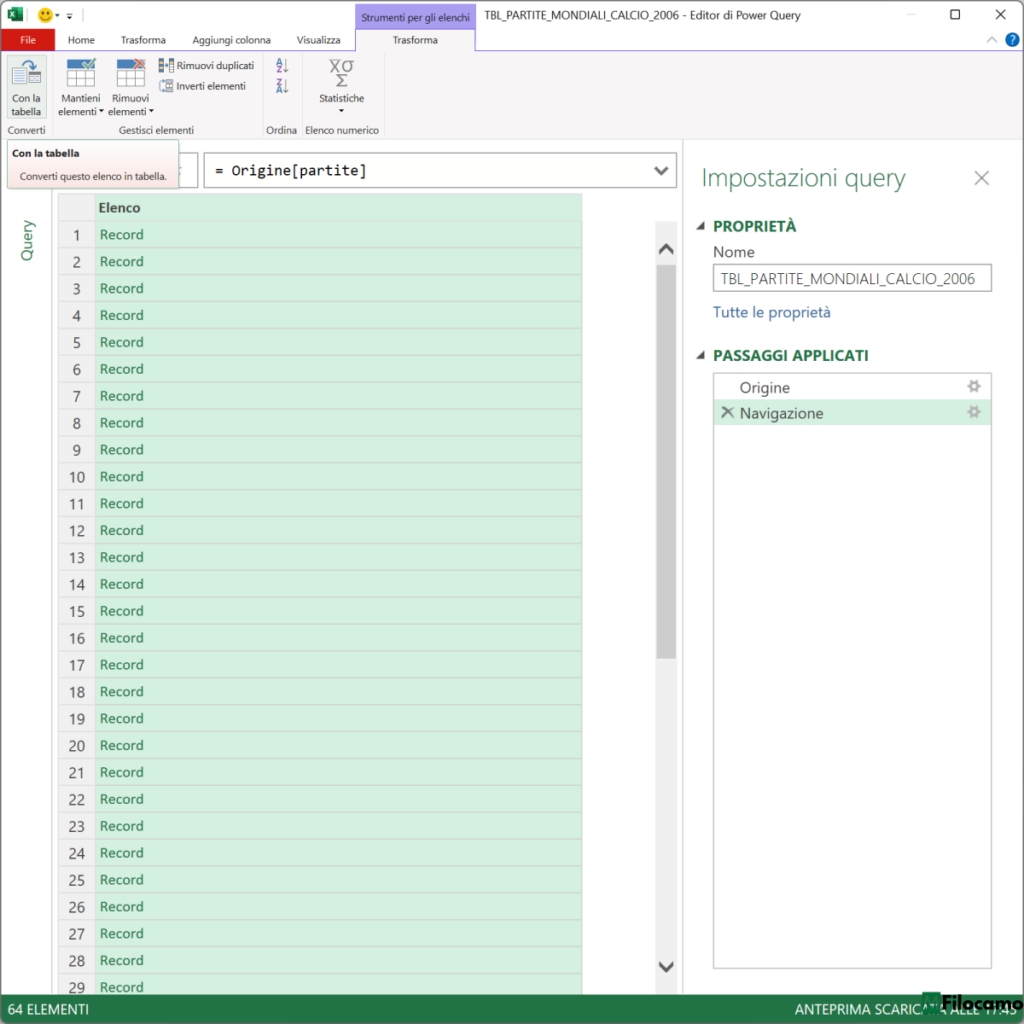Collapse the ribbon with caret
This screenshot has width=1024, height=1024.
click(x=991, y=40)
